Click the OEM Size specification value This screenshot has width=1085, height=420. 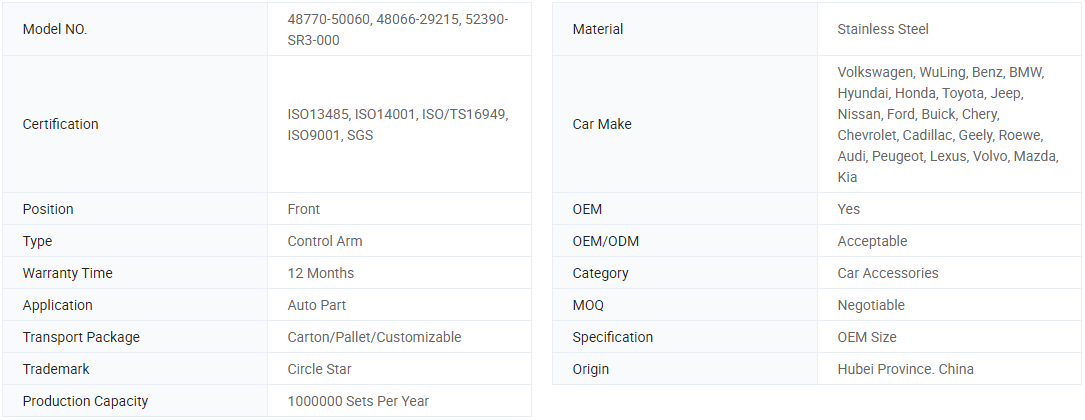click(x=867, y=337)
